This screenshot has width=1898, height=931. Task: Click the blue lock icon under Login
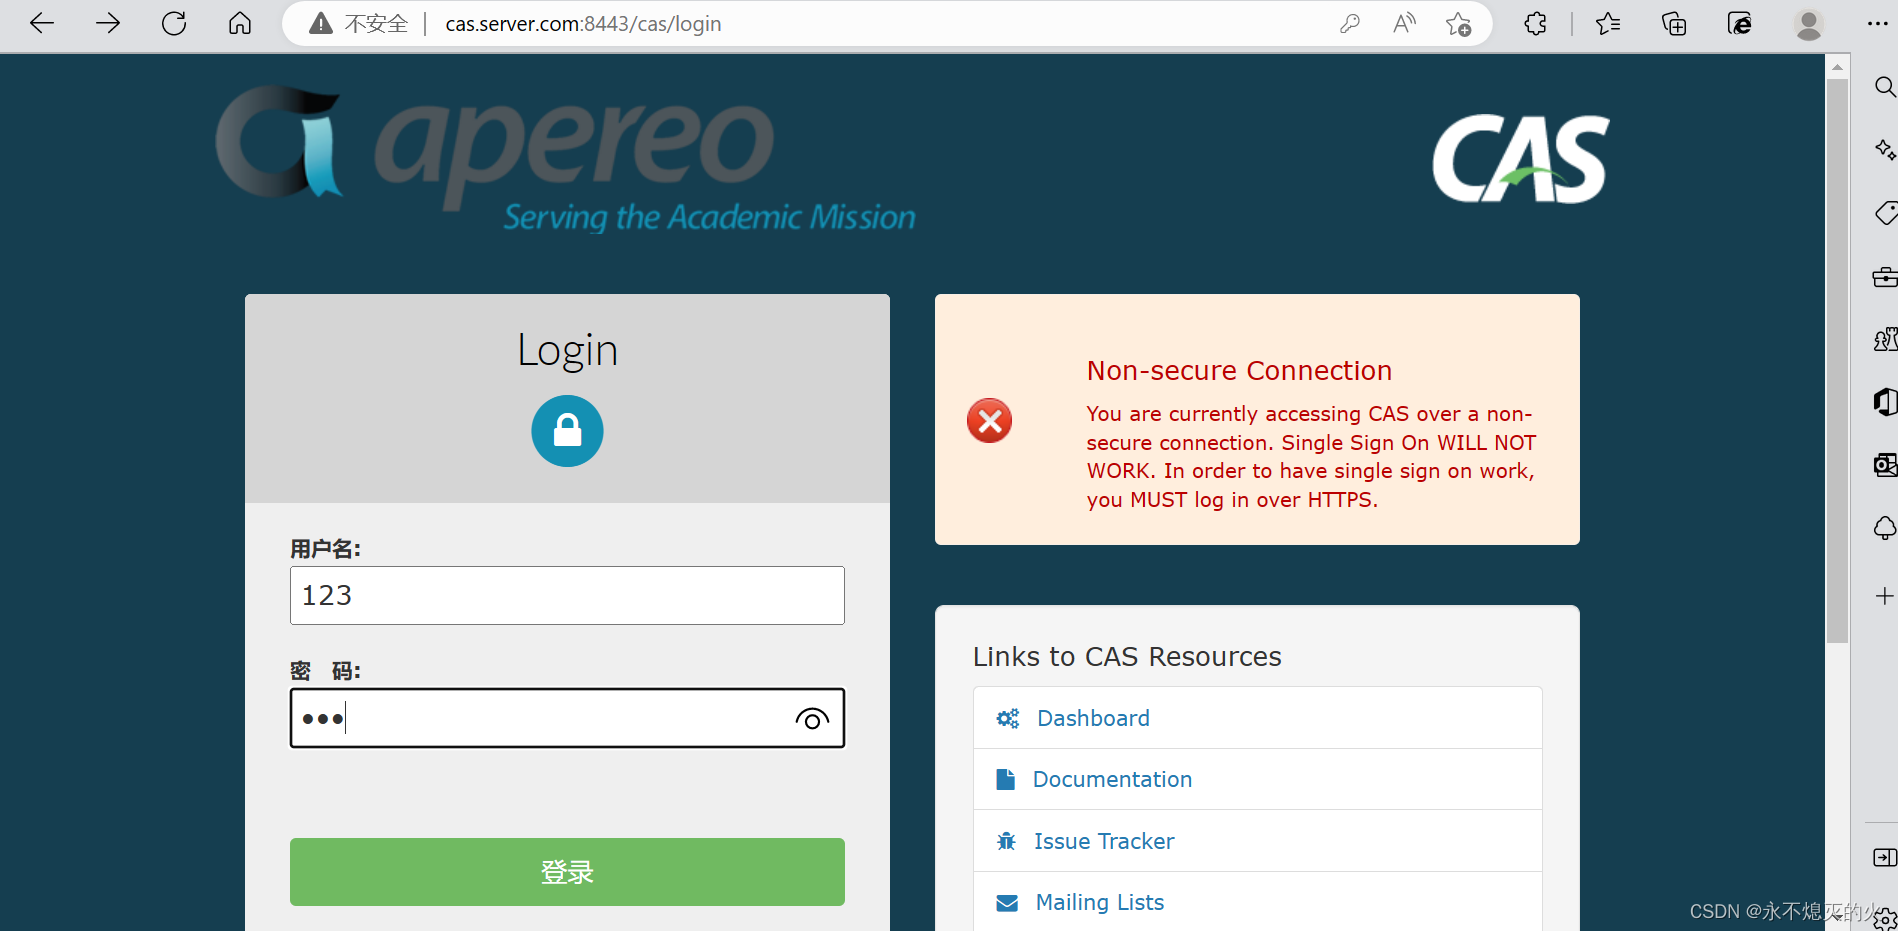[567, 431]
